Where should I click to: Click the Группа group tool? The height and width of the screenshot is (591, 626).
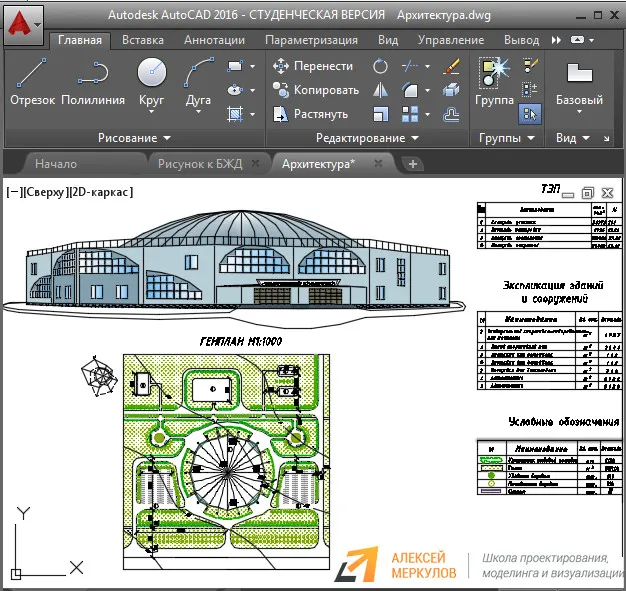[495, 82]
